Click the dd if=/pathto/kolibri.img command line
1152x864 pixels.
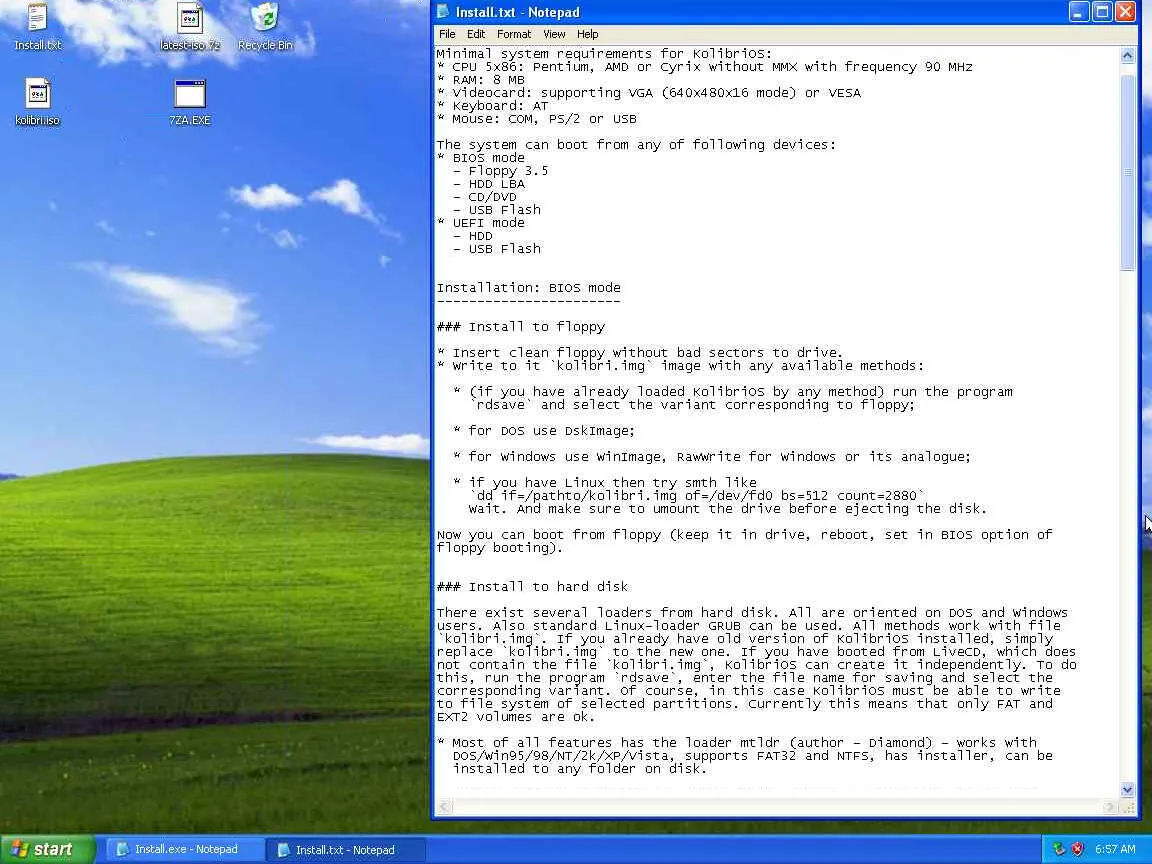pyautogui.click(x=696, y=496)
